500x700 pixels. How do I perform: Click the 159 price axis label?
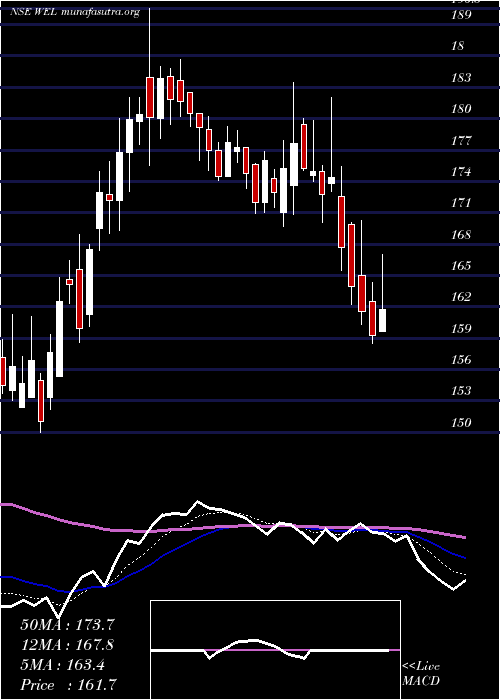[462, 329]
